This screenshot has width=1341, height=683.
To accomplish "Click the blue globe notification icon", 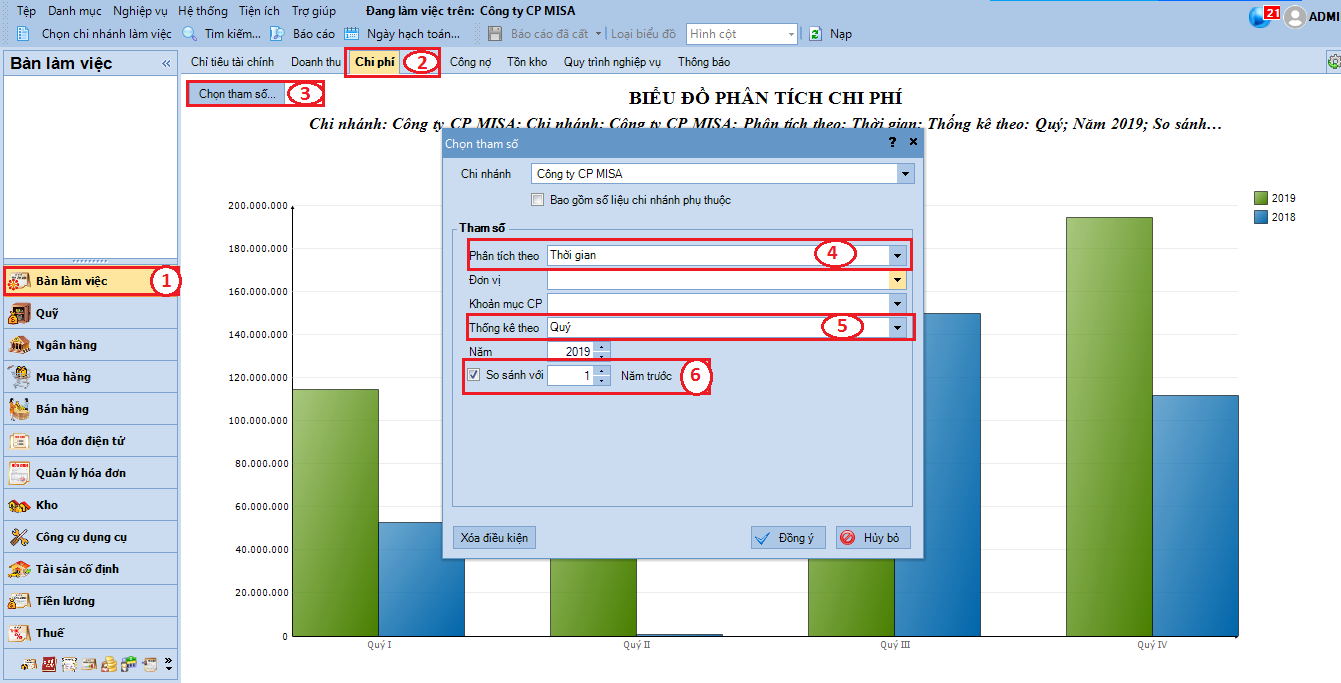I will [x=1259, y=17].
